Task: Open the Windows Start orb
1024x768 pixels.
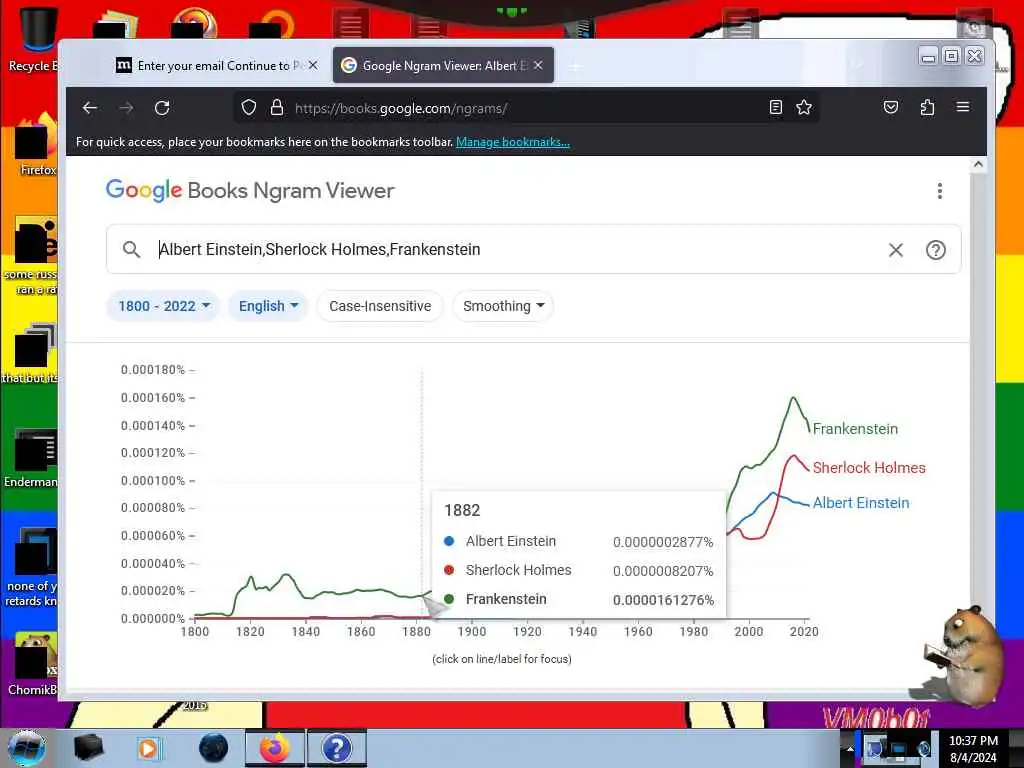Action: point(27,748)
